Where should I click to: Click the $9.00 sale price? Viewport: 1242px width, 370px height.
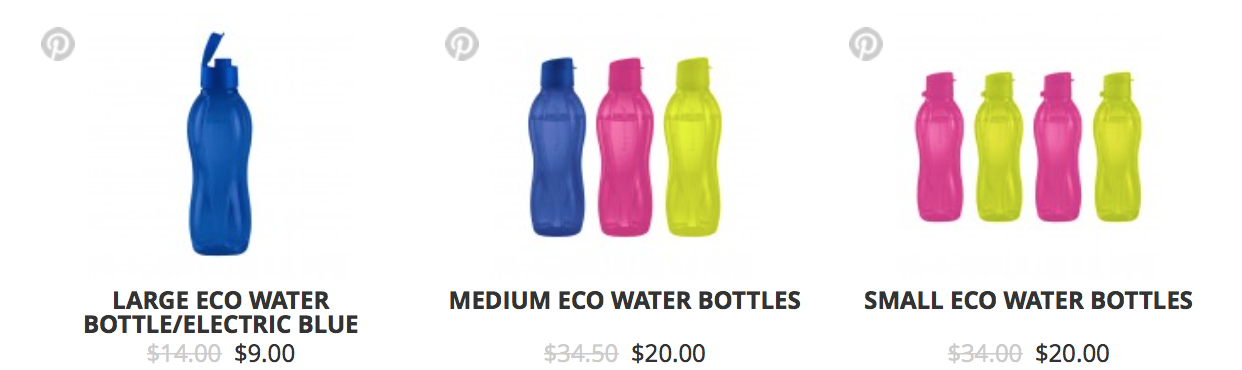pos(264,353)
